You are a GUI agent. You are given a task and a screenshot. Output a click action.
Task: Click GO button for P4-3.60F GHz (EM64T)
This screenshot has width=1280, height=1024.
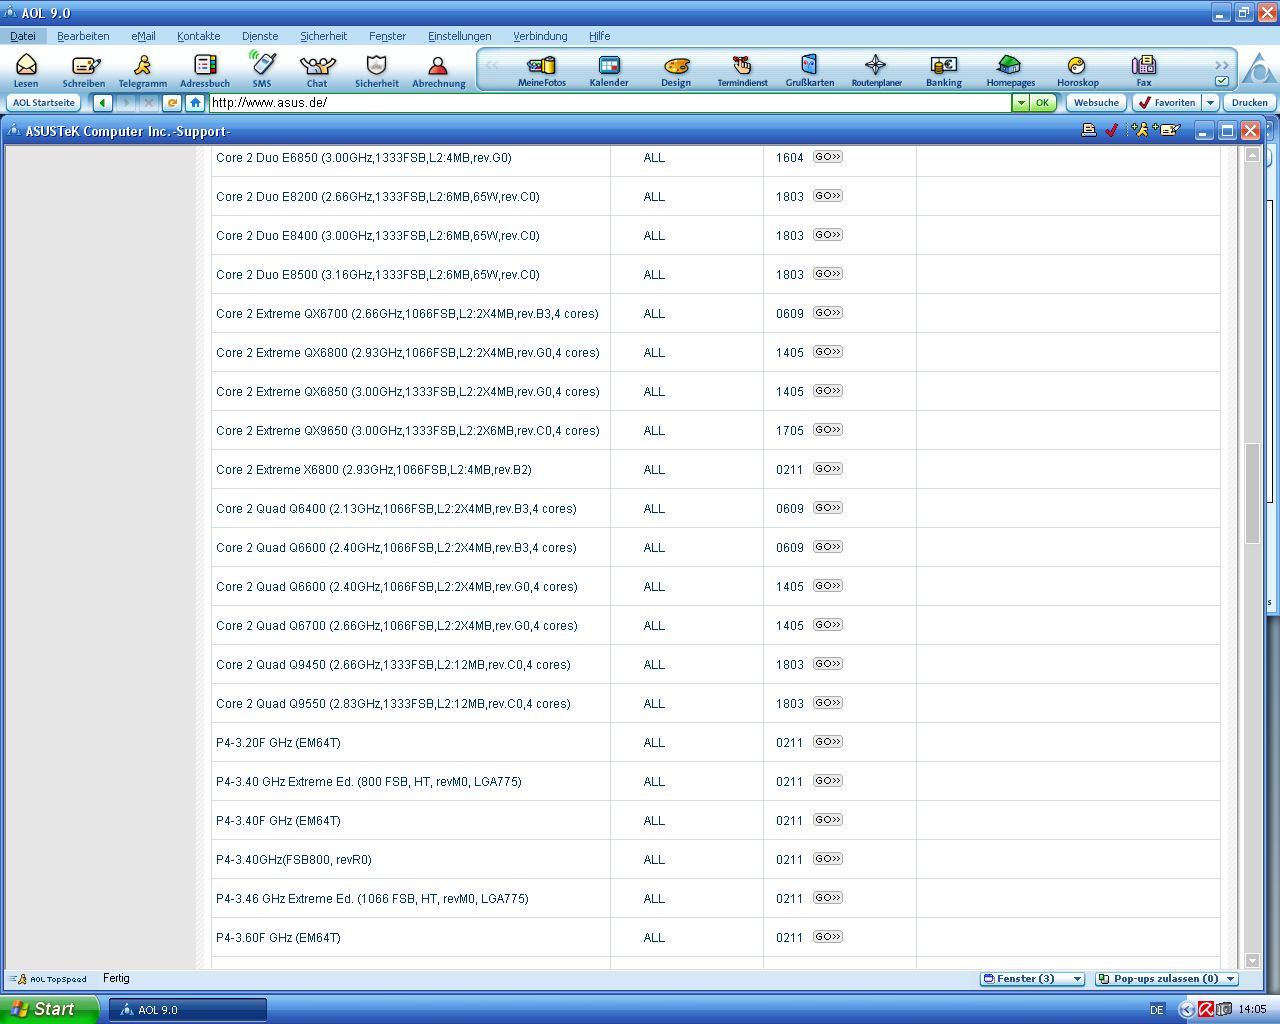828,937
